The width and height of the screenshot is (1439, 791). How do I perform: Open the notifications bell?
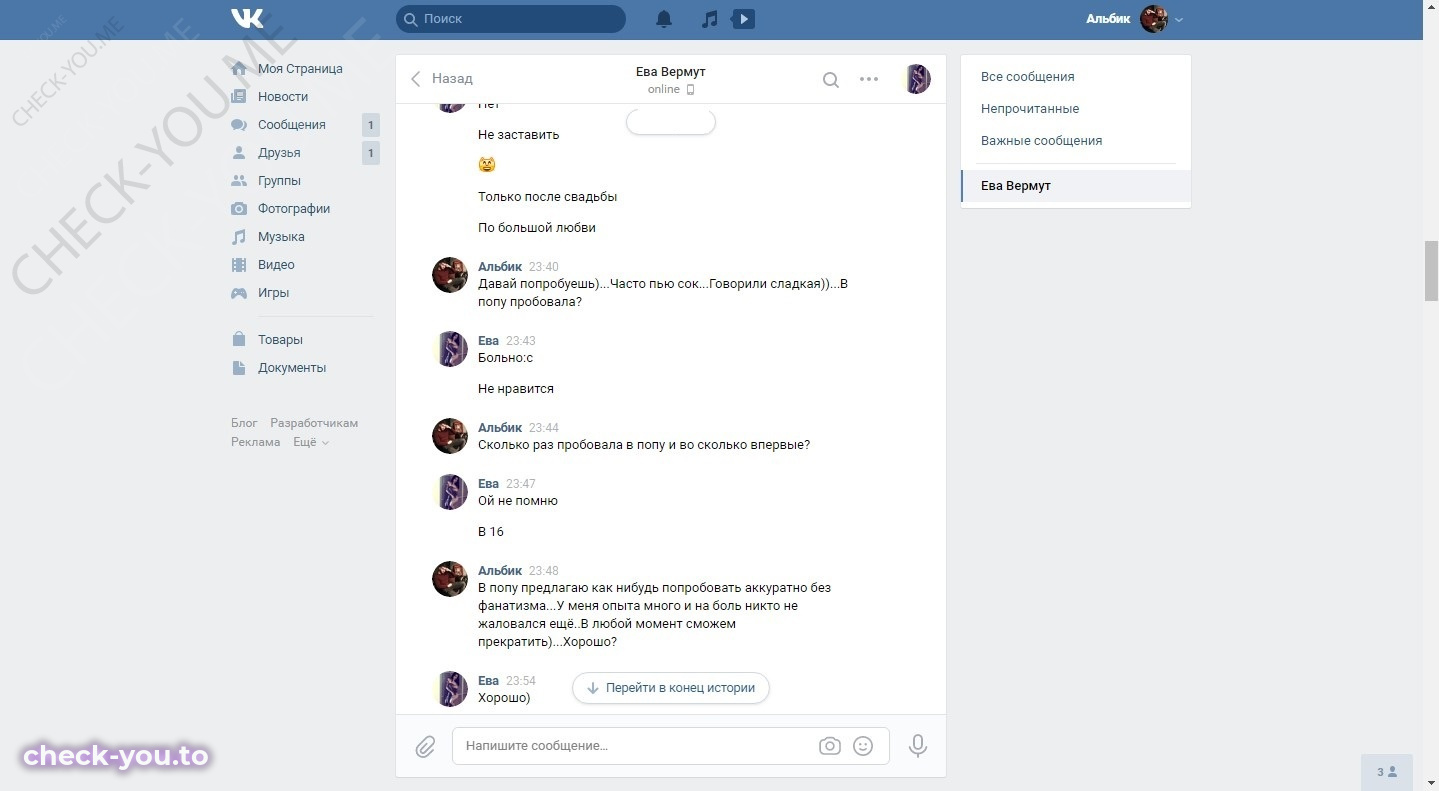coord(664,19)
